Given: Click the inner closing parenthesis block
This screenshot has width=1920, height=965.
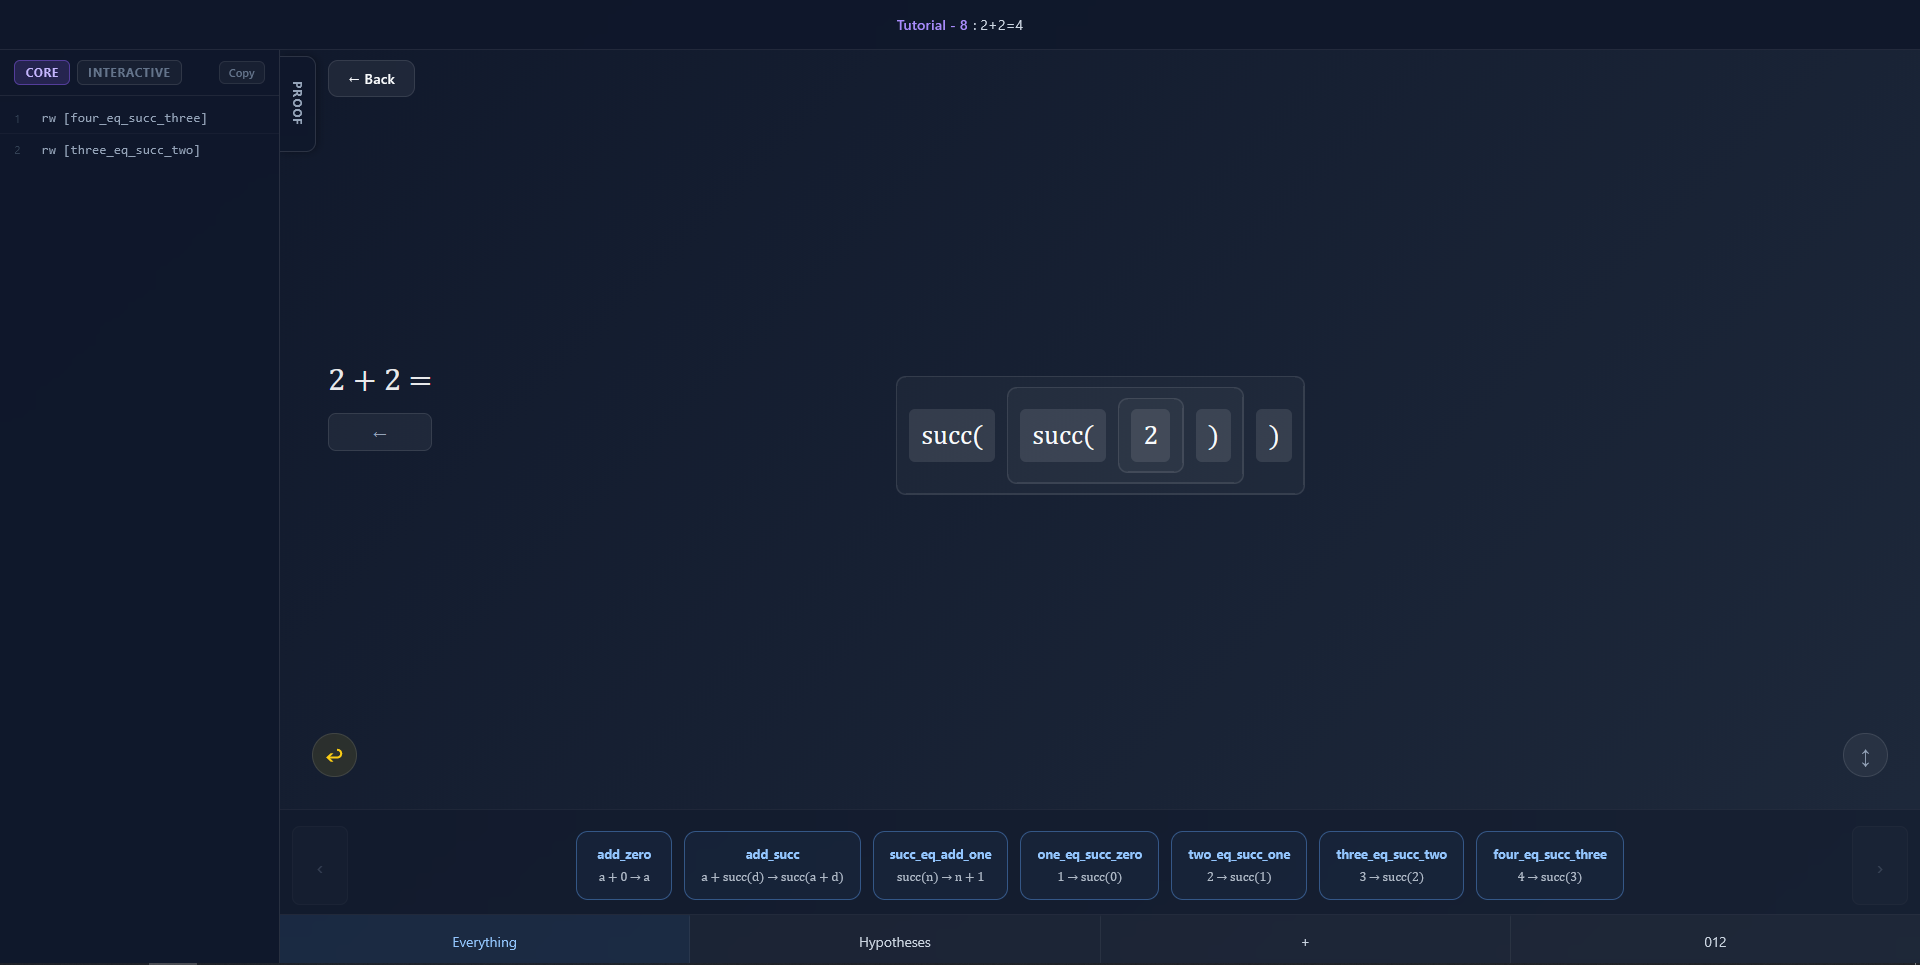Looking at the screenshot, I should [1213, 435].
